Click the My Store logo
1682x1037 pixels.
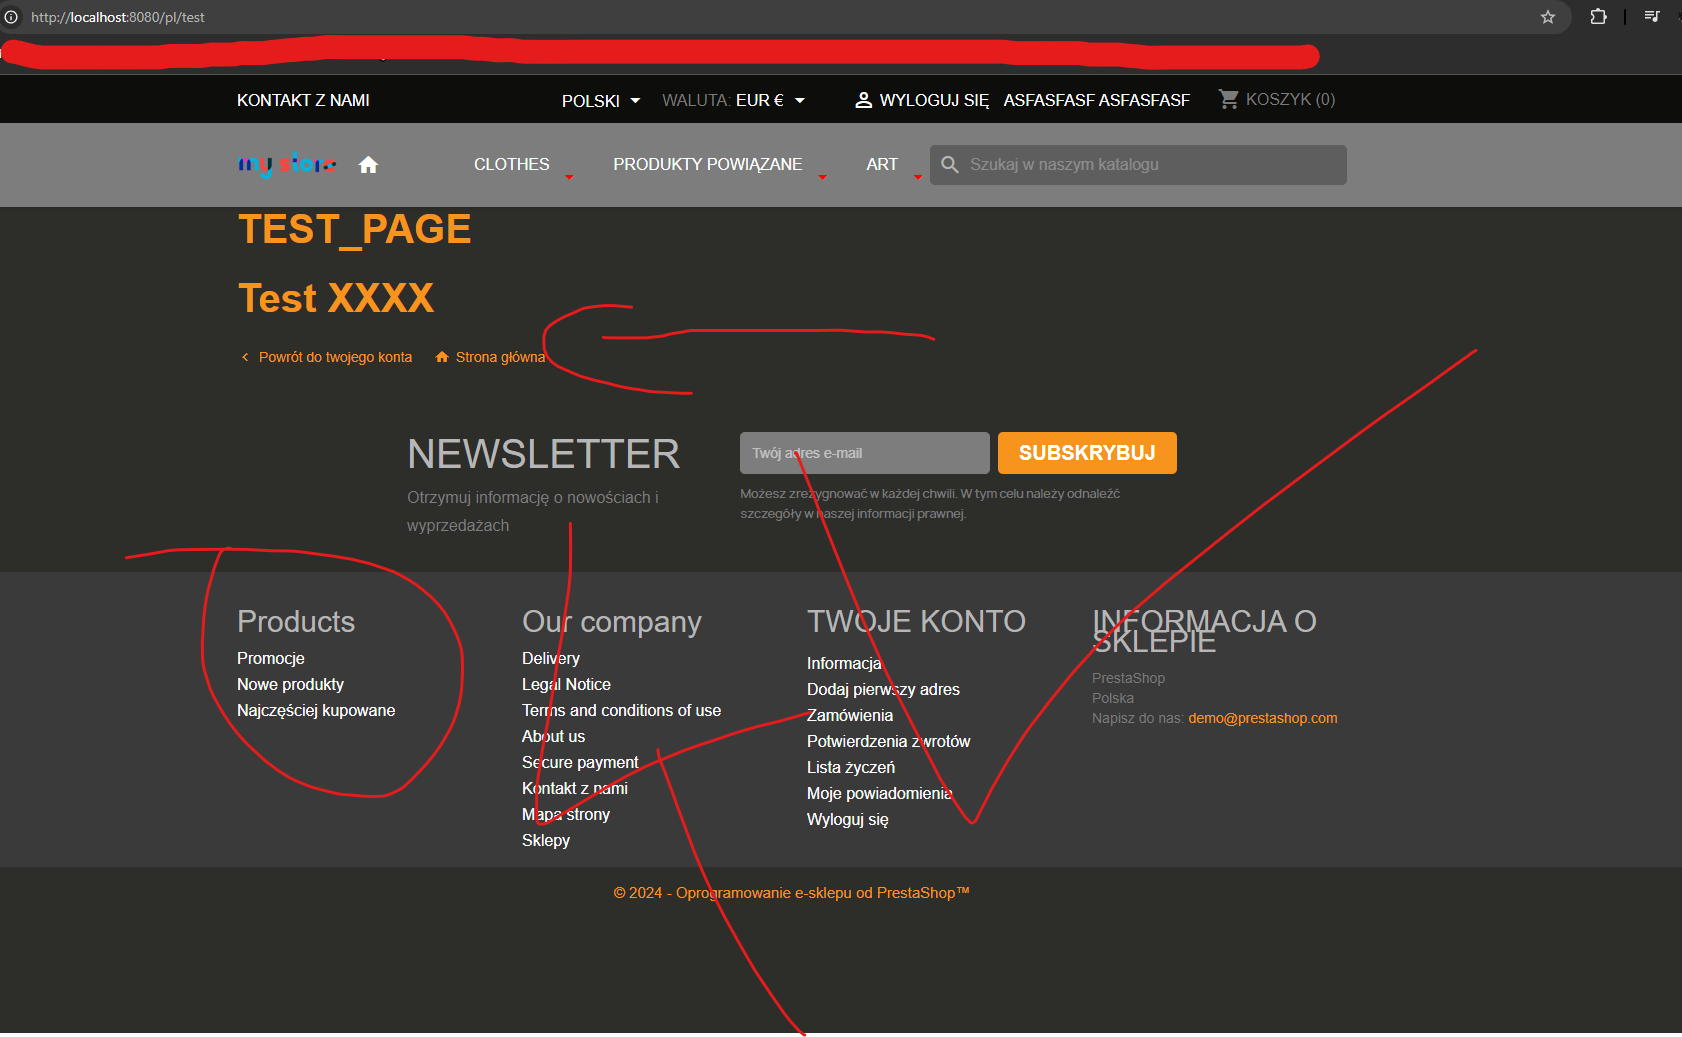point(287,164)
